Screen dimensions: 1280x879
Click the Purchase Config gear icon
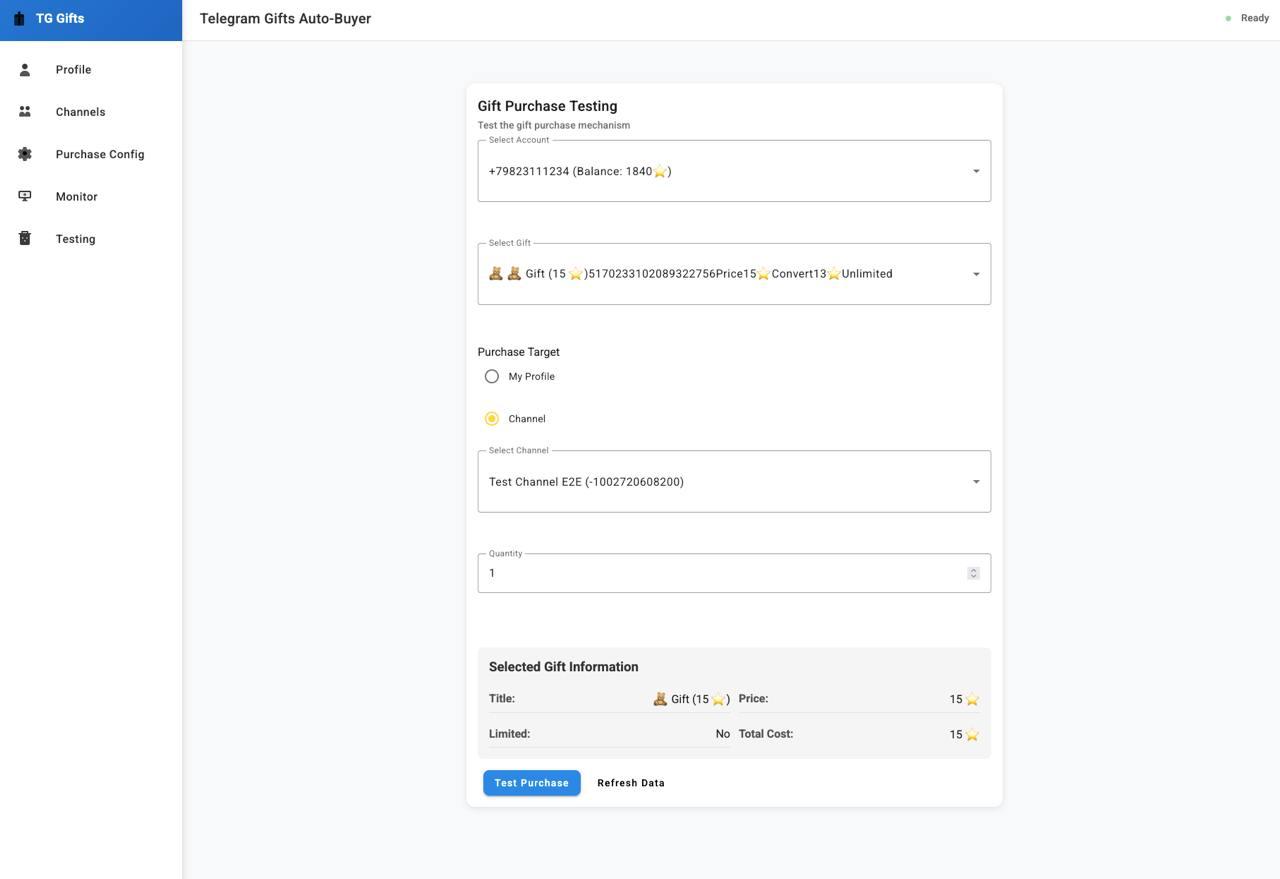(x=25, y=154)
